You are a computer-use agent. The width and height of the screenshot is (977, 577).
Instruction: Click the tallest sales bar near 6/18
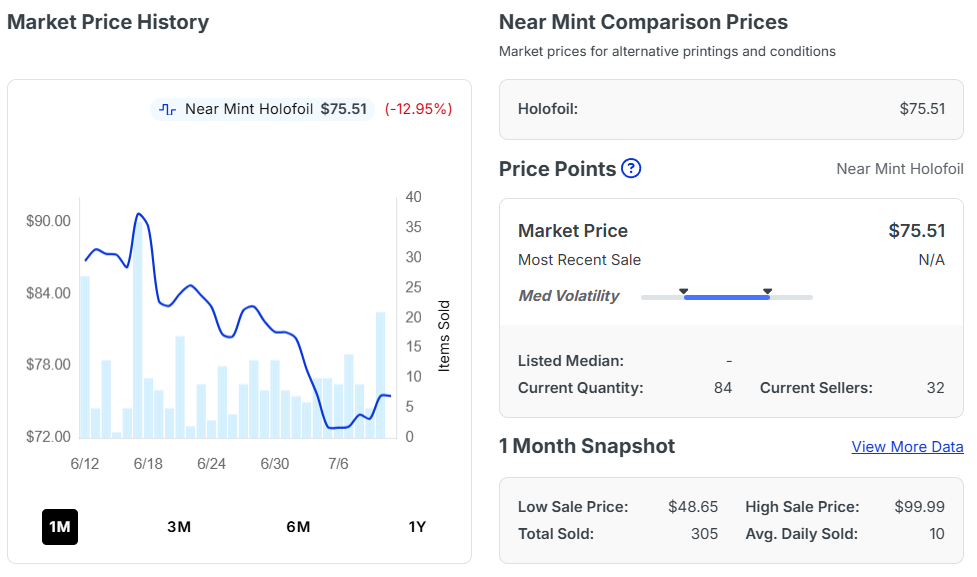point(138,331)
